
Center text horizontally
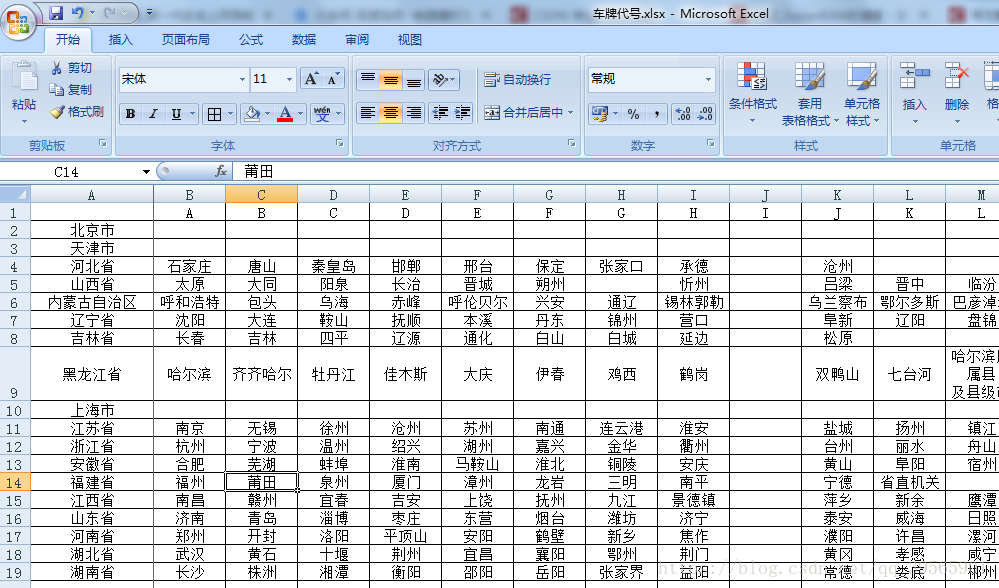tap(391, 113)
